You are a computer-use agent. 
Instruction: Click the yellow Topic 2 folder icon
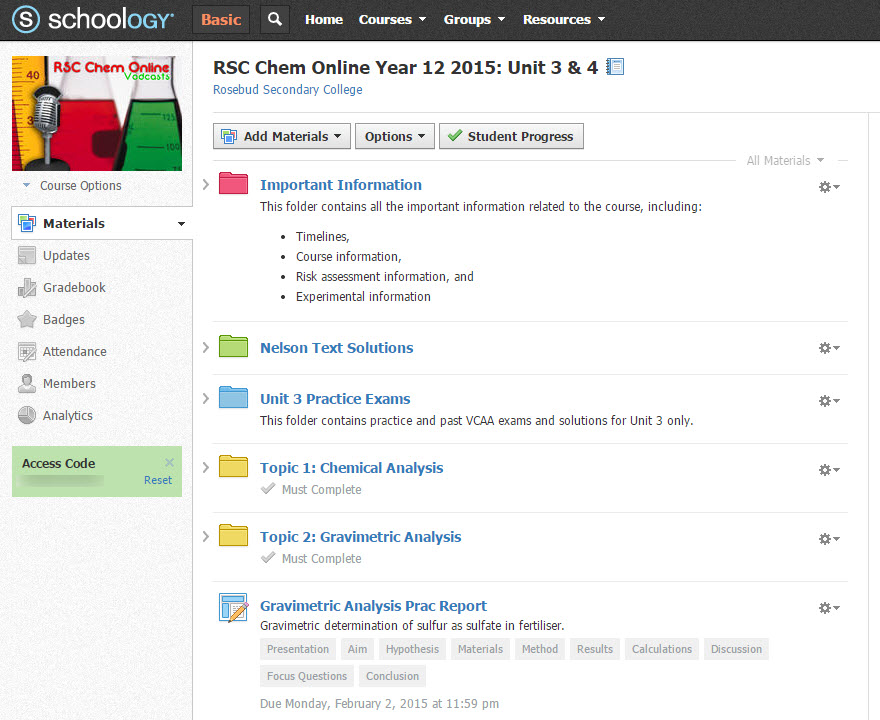pyautogui.click(x=233, y=535)
